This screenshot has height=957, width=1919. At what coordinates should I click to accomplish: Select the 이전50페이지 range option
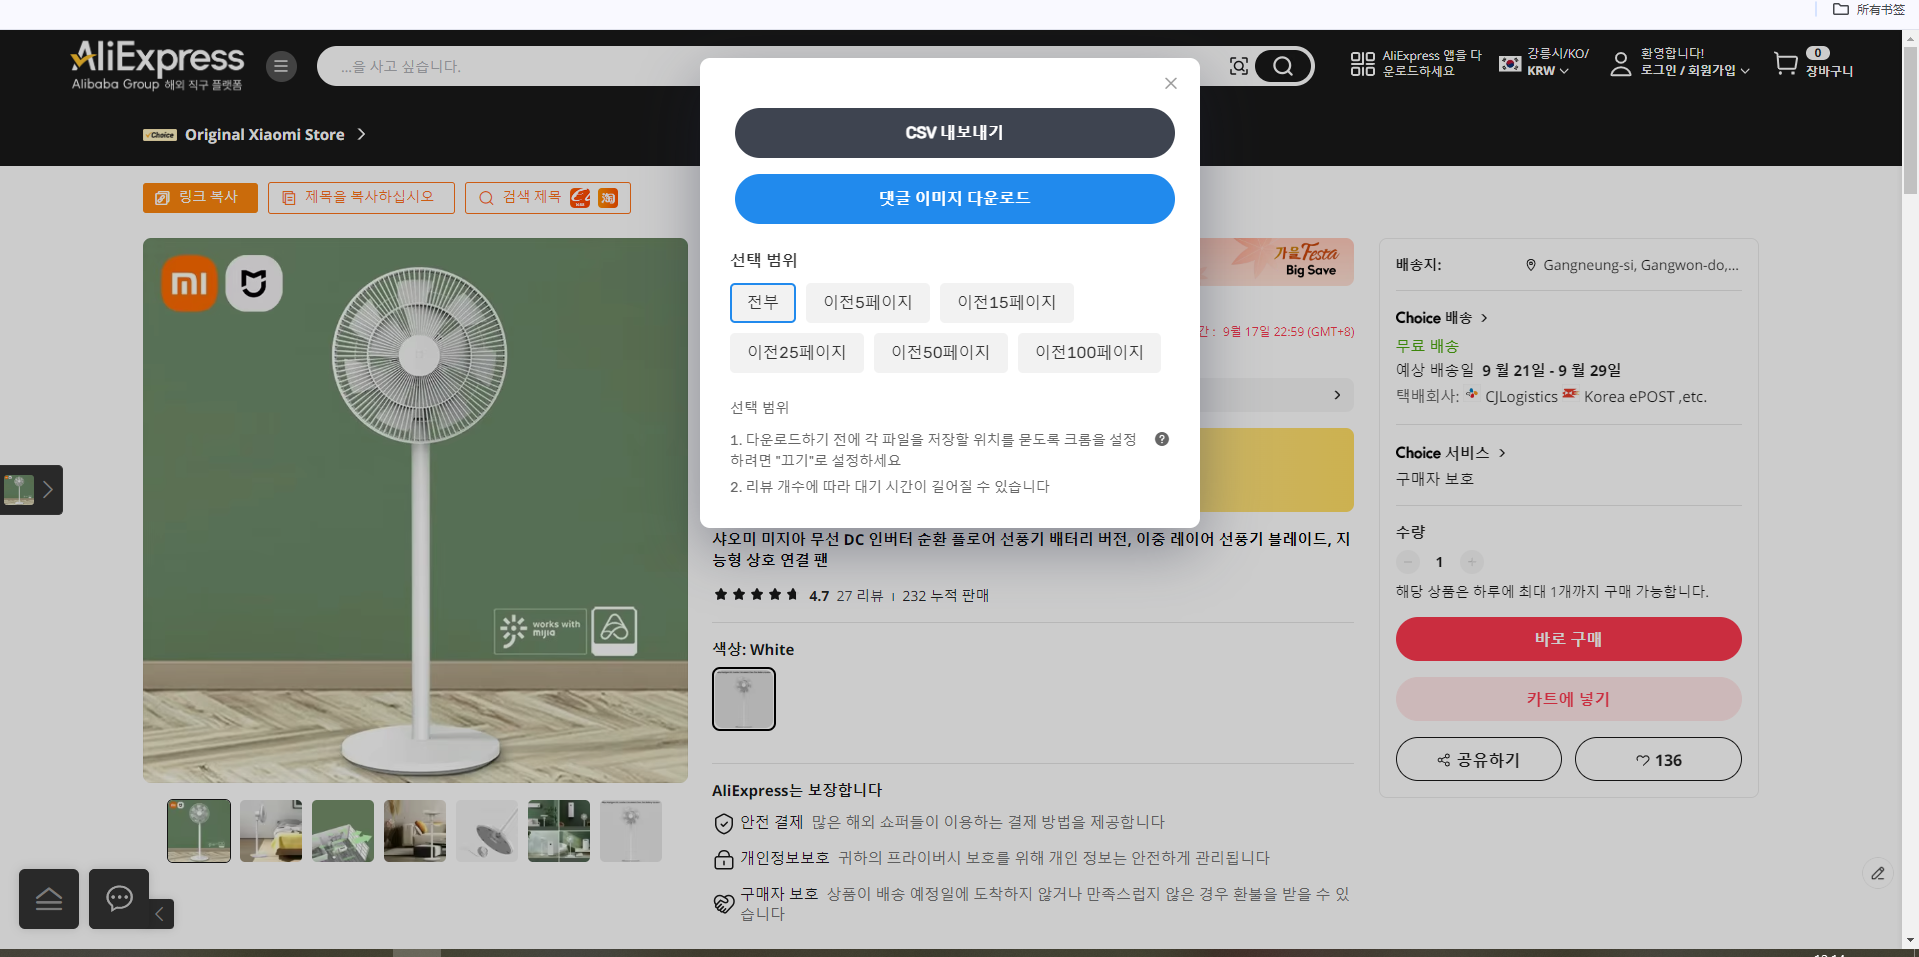point(940,353)
